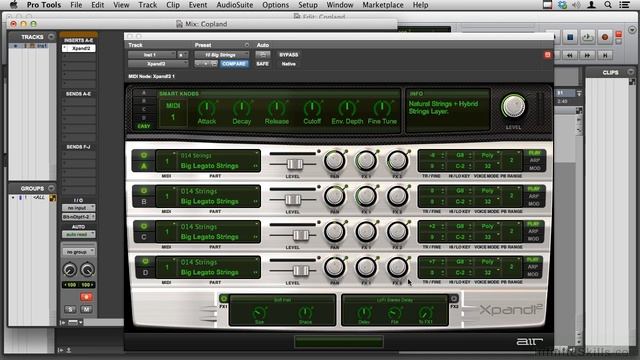
Task: Open the Xpand!2 plug-in selector dropdown
Action: [x=158, y=64]
